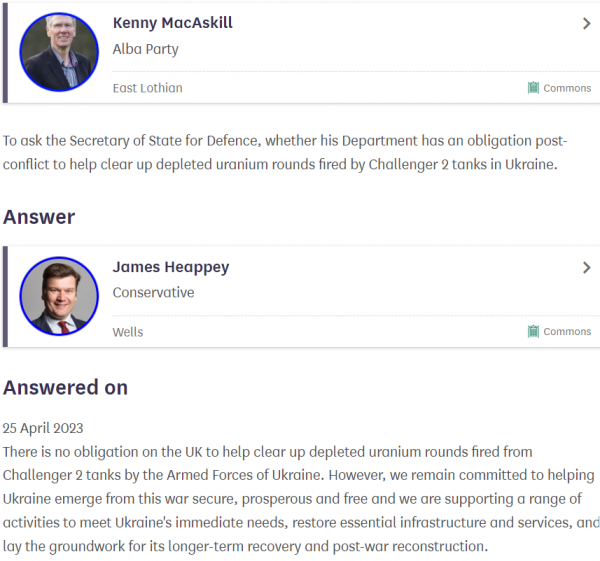
Task: Open Kenny MacAskill name link
Action: [x=173, y=23]
